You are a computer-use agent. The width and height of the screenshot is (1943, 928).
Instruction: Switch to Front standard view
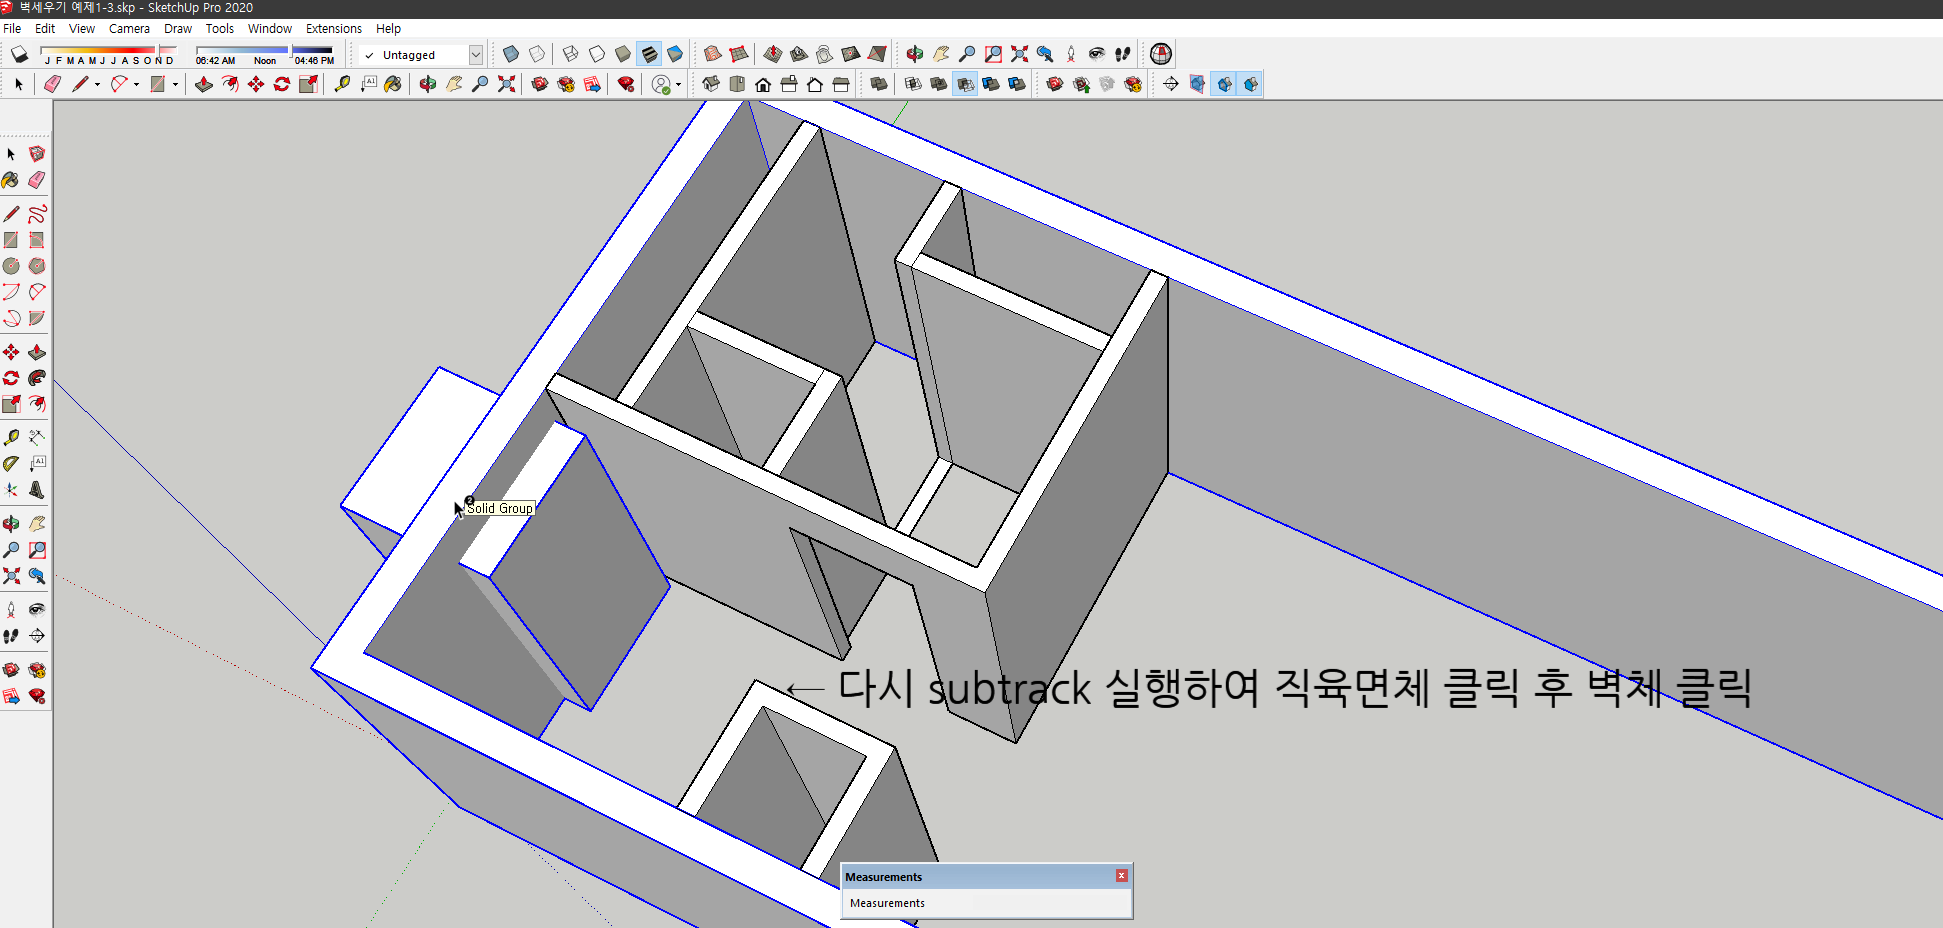pyautogui.click(x=763, y=84)
